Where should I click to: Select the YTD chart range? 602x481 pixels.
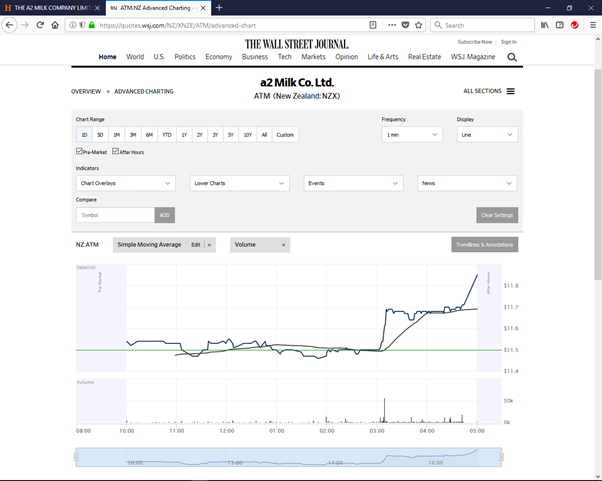point(167,135)
